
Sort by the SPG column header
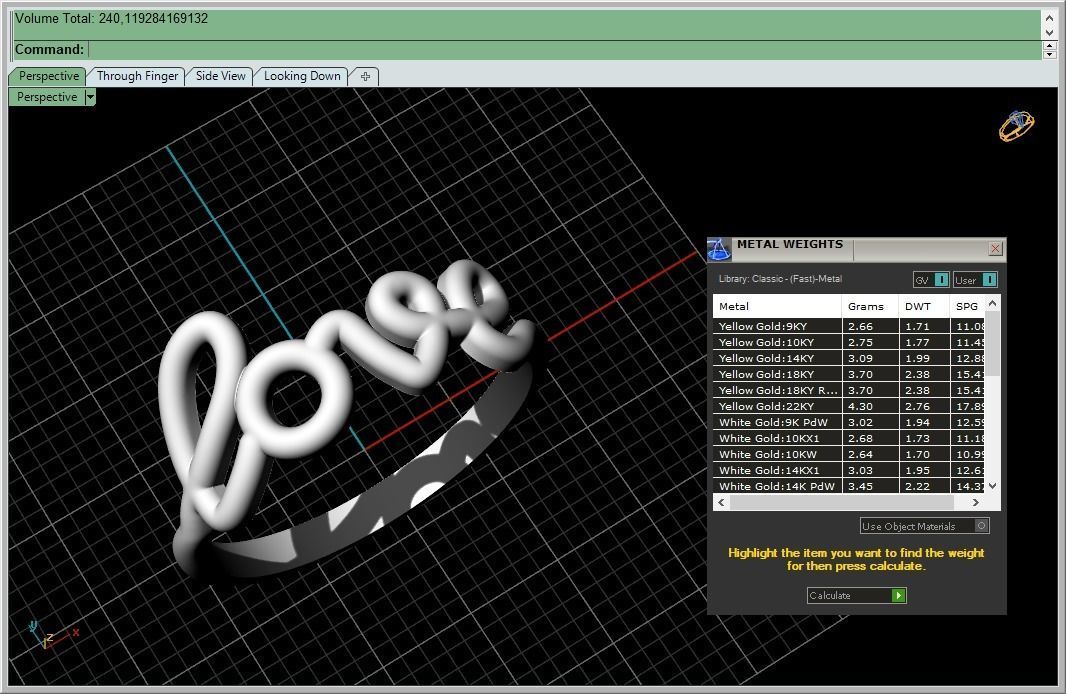point(967,307)
